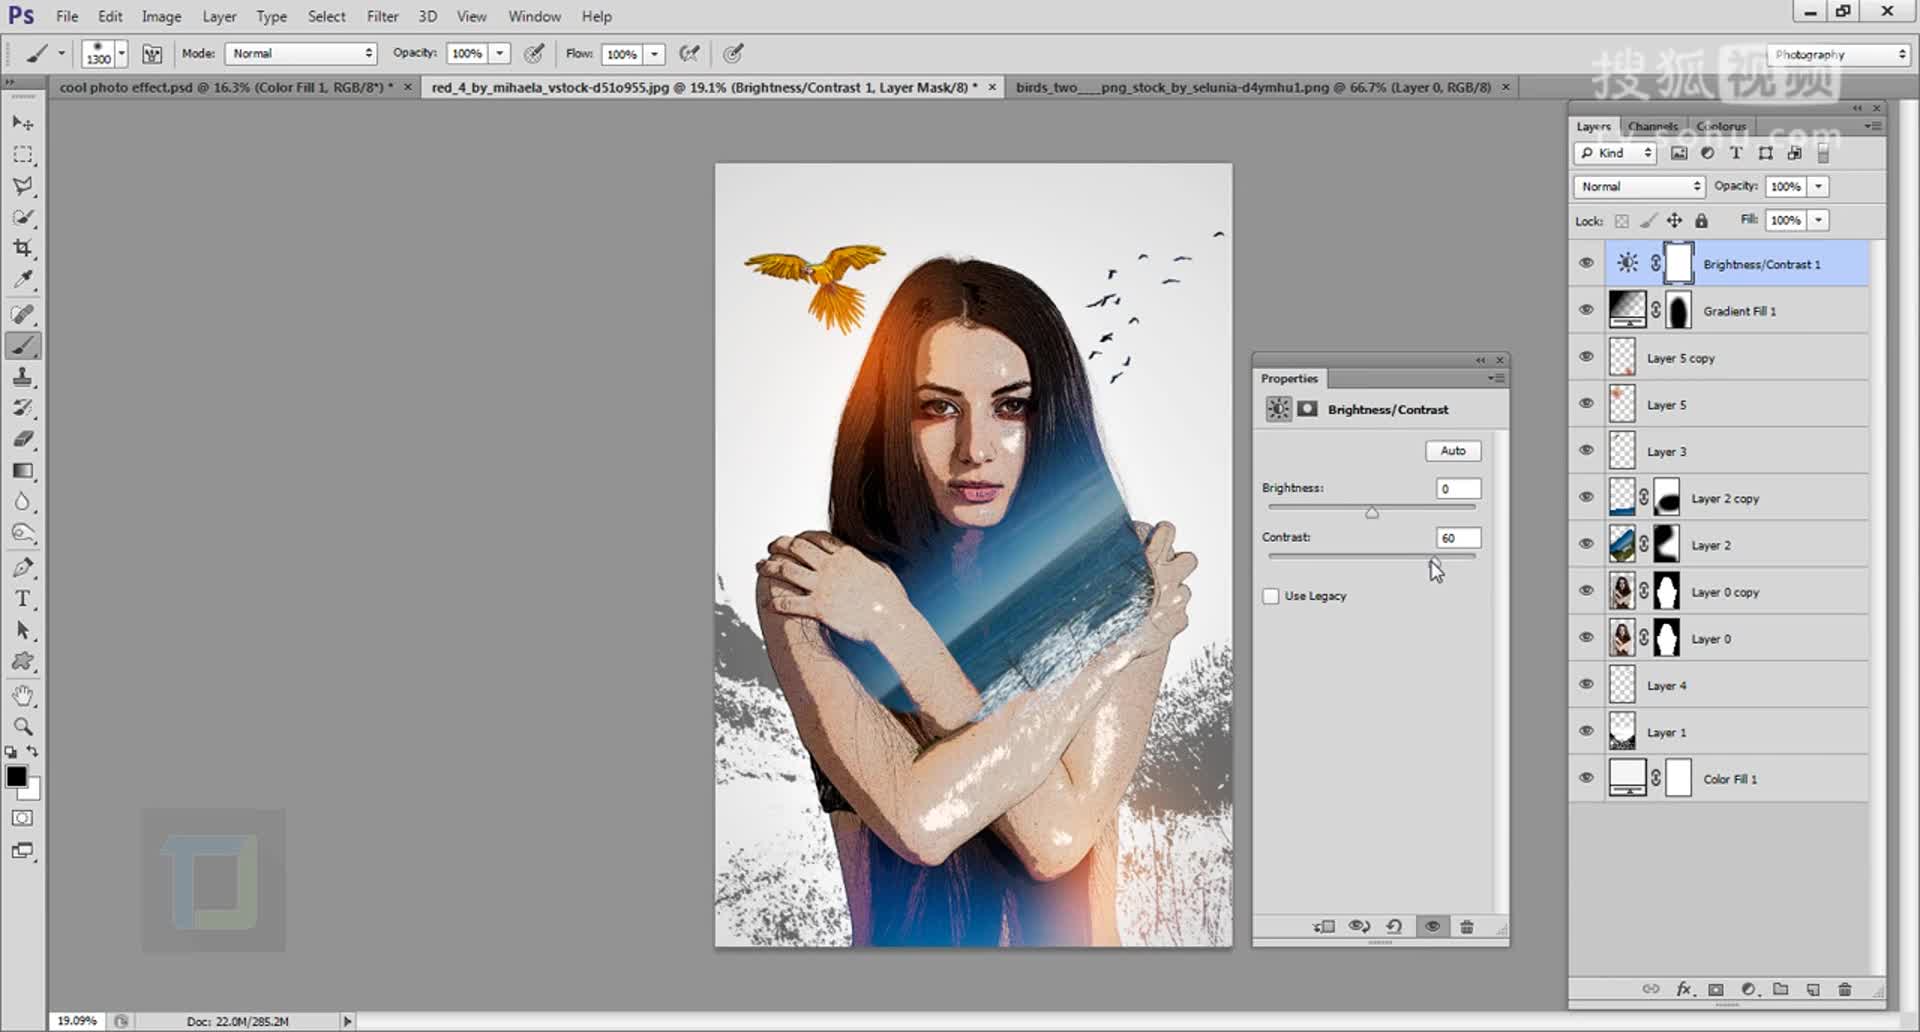Open the layer filter Kind dropdown
This screenshot has height=1032, width=1920.
pyautogui.click(x=1616, y=153)
